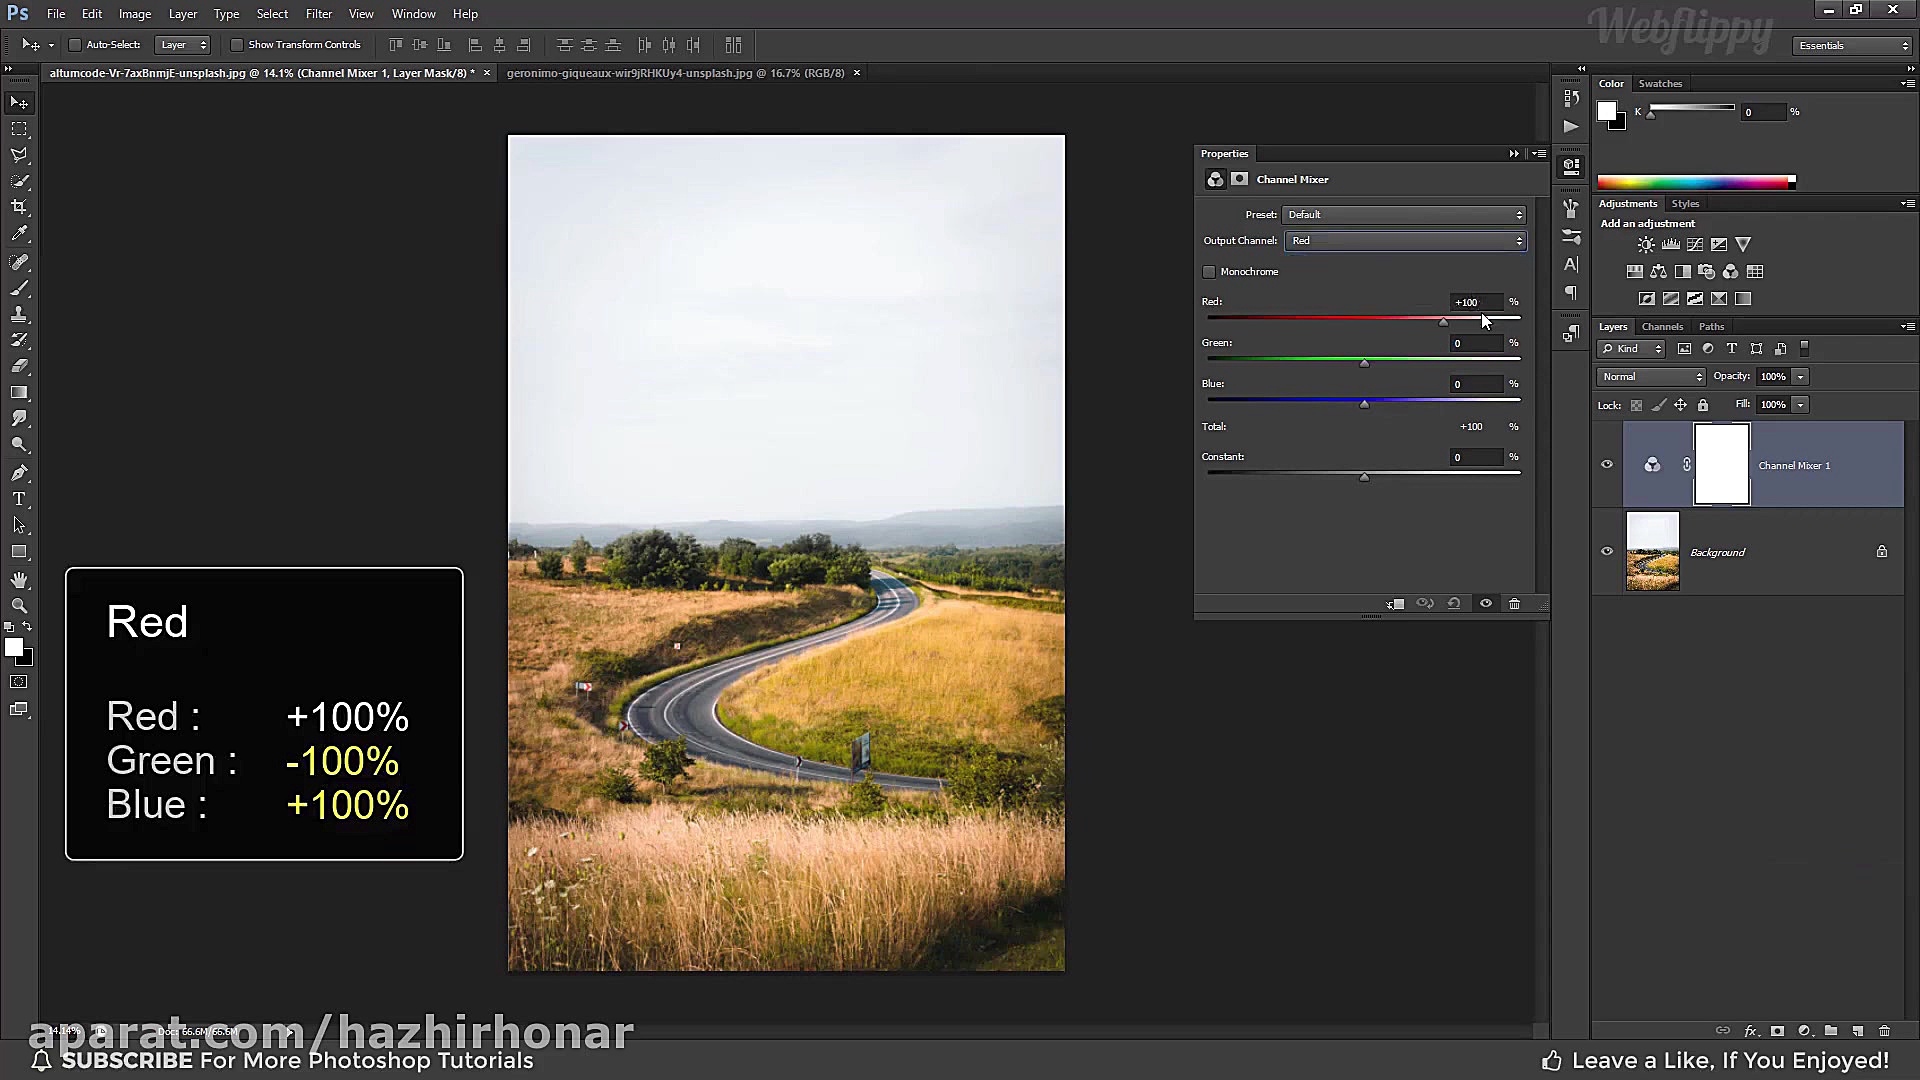Switch to geronimo-giqueaux document tab

[675, 73]
